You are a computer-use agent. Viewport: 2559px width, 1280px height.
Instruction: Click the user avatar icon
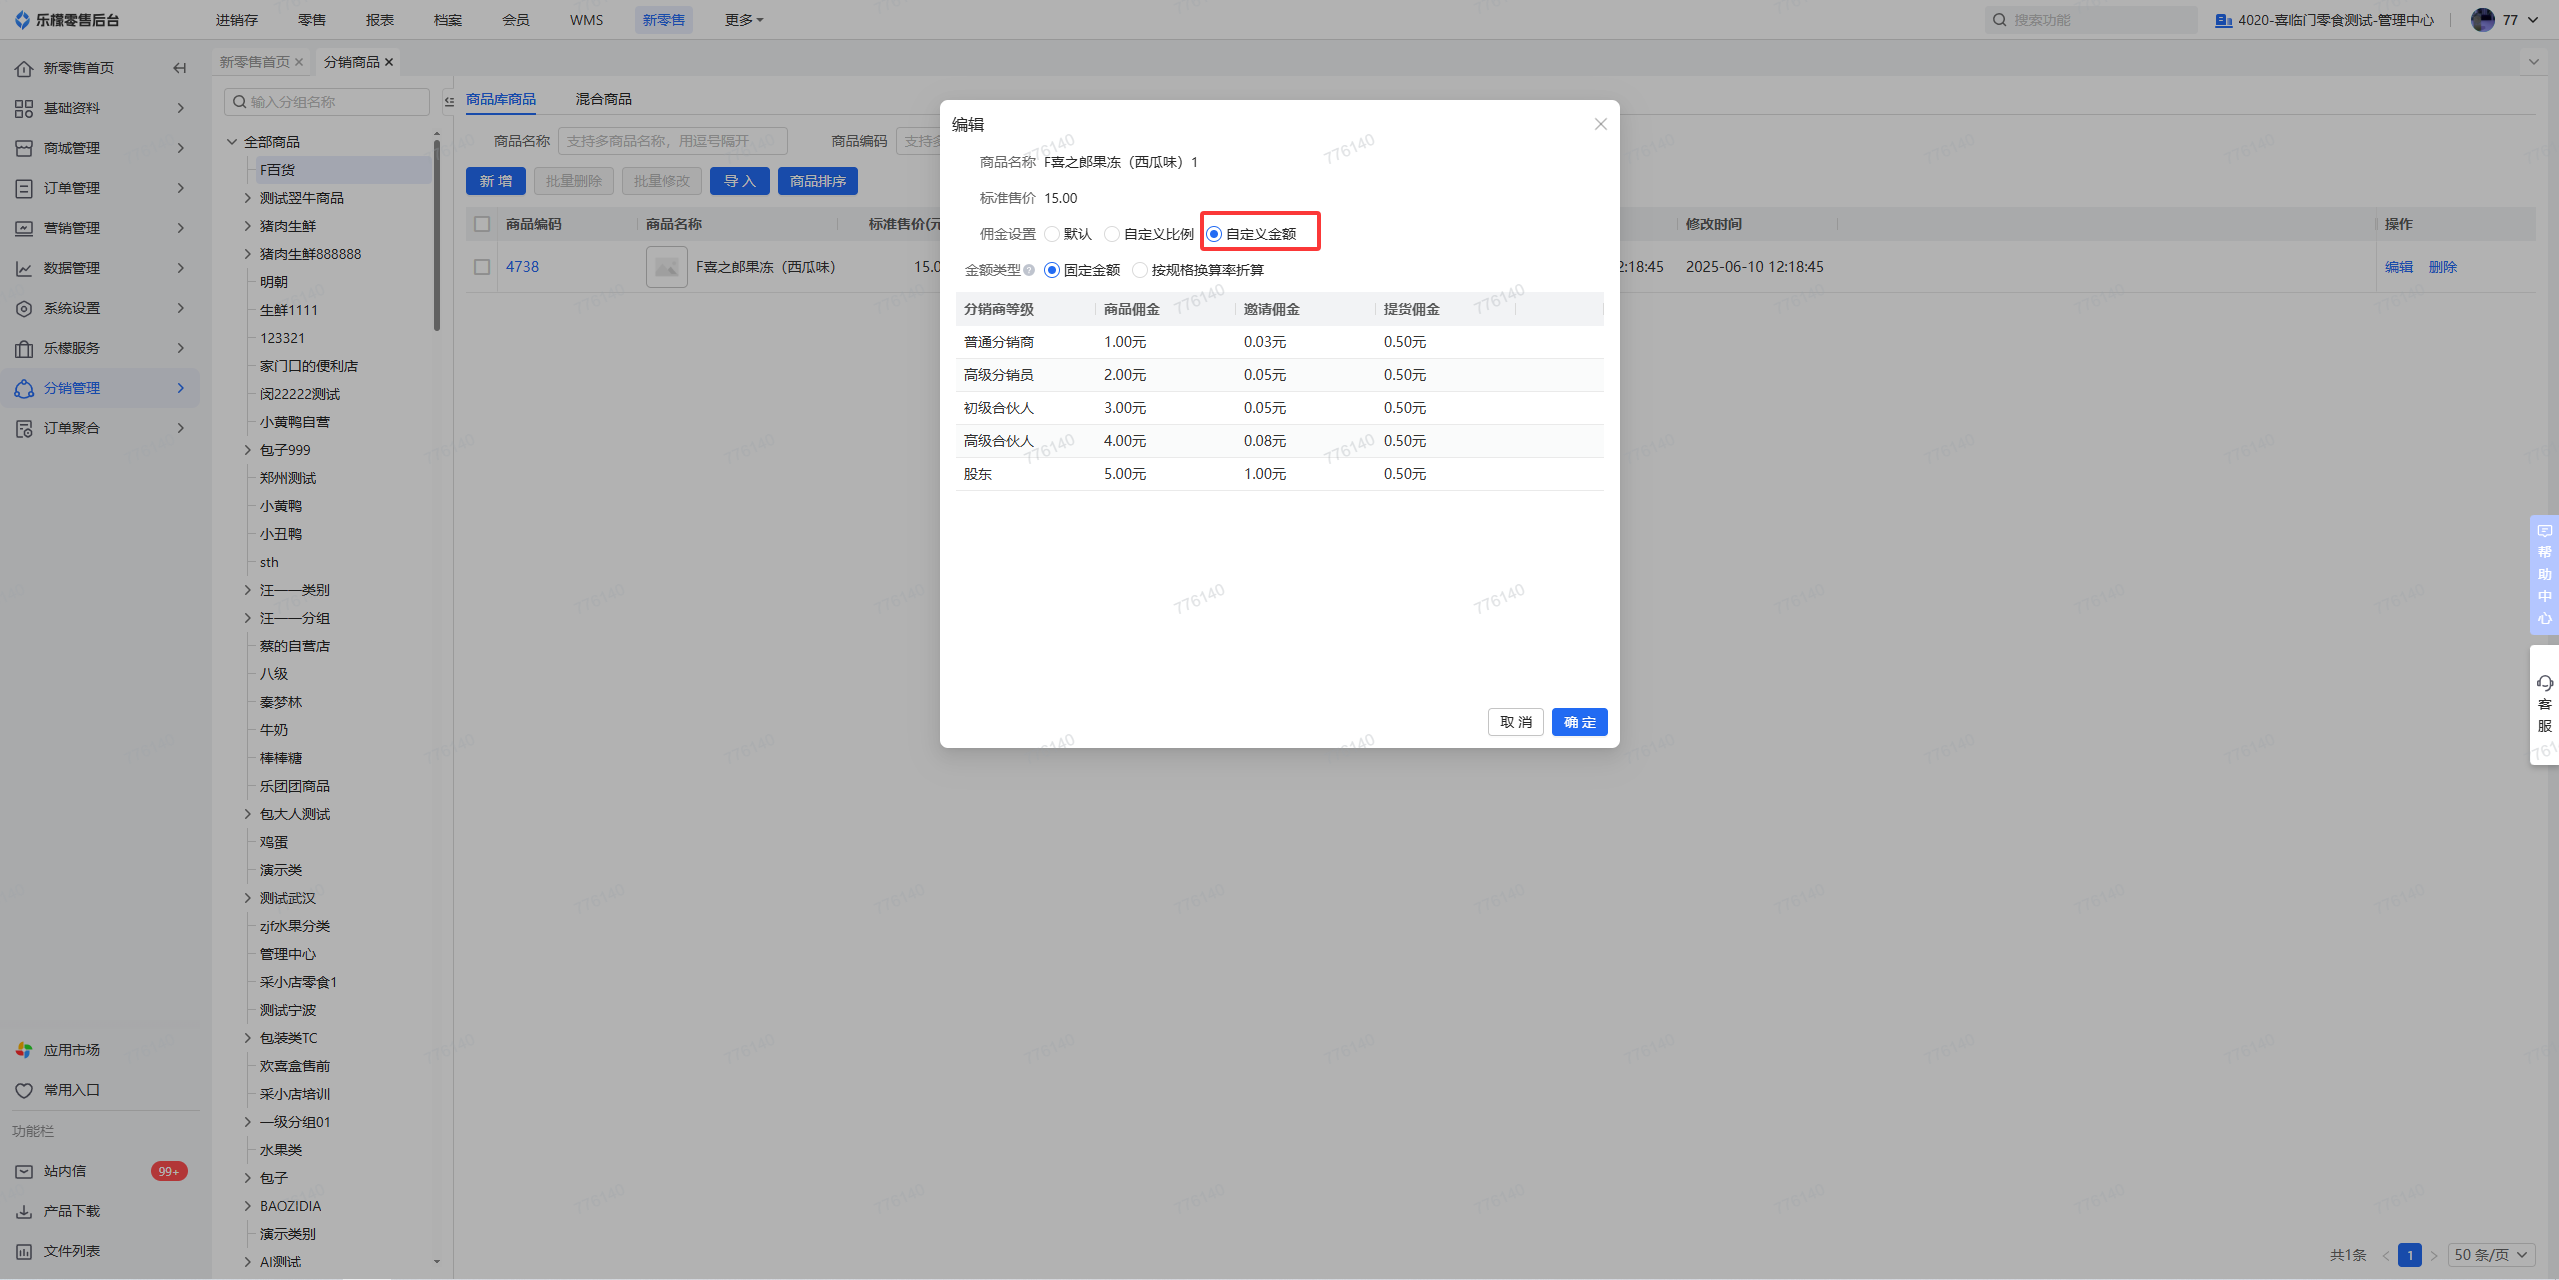click(2483, 20)
